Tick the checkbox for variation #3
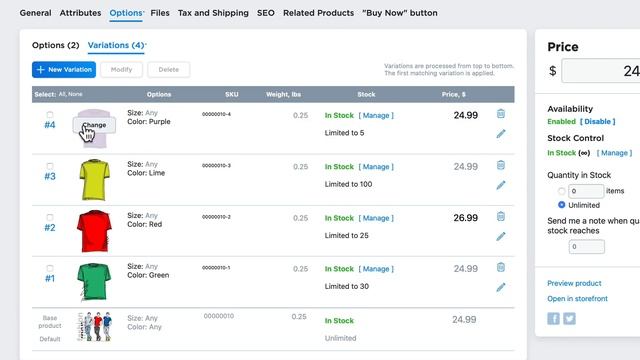The width and height of the screenshot is (640, 360). [50, 166]
